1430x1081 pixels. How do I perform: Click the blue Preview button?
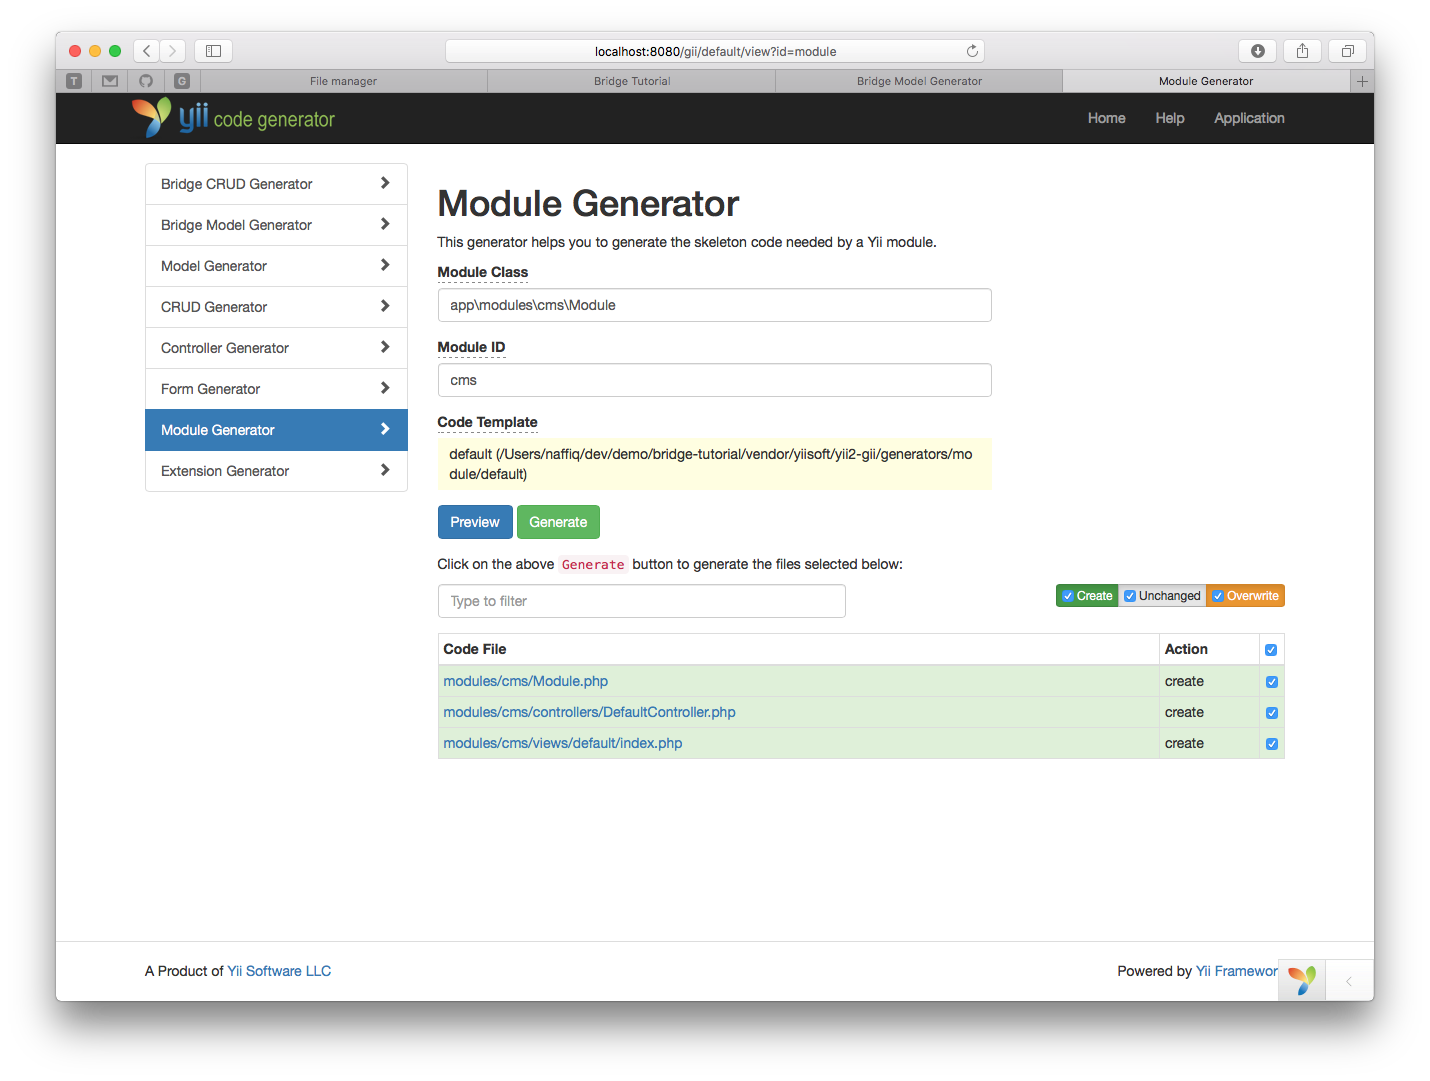tap(475, 522)
